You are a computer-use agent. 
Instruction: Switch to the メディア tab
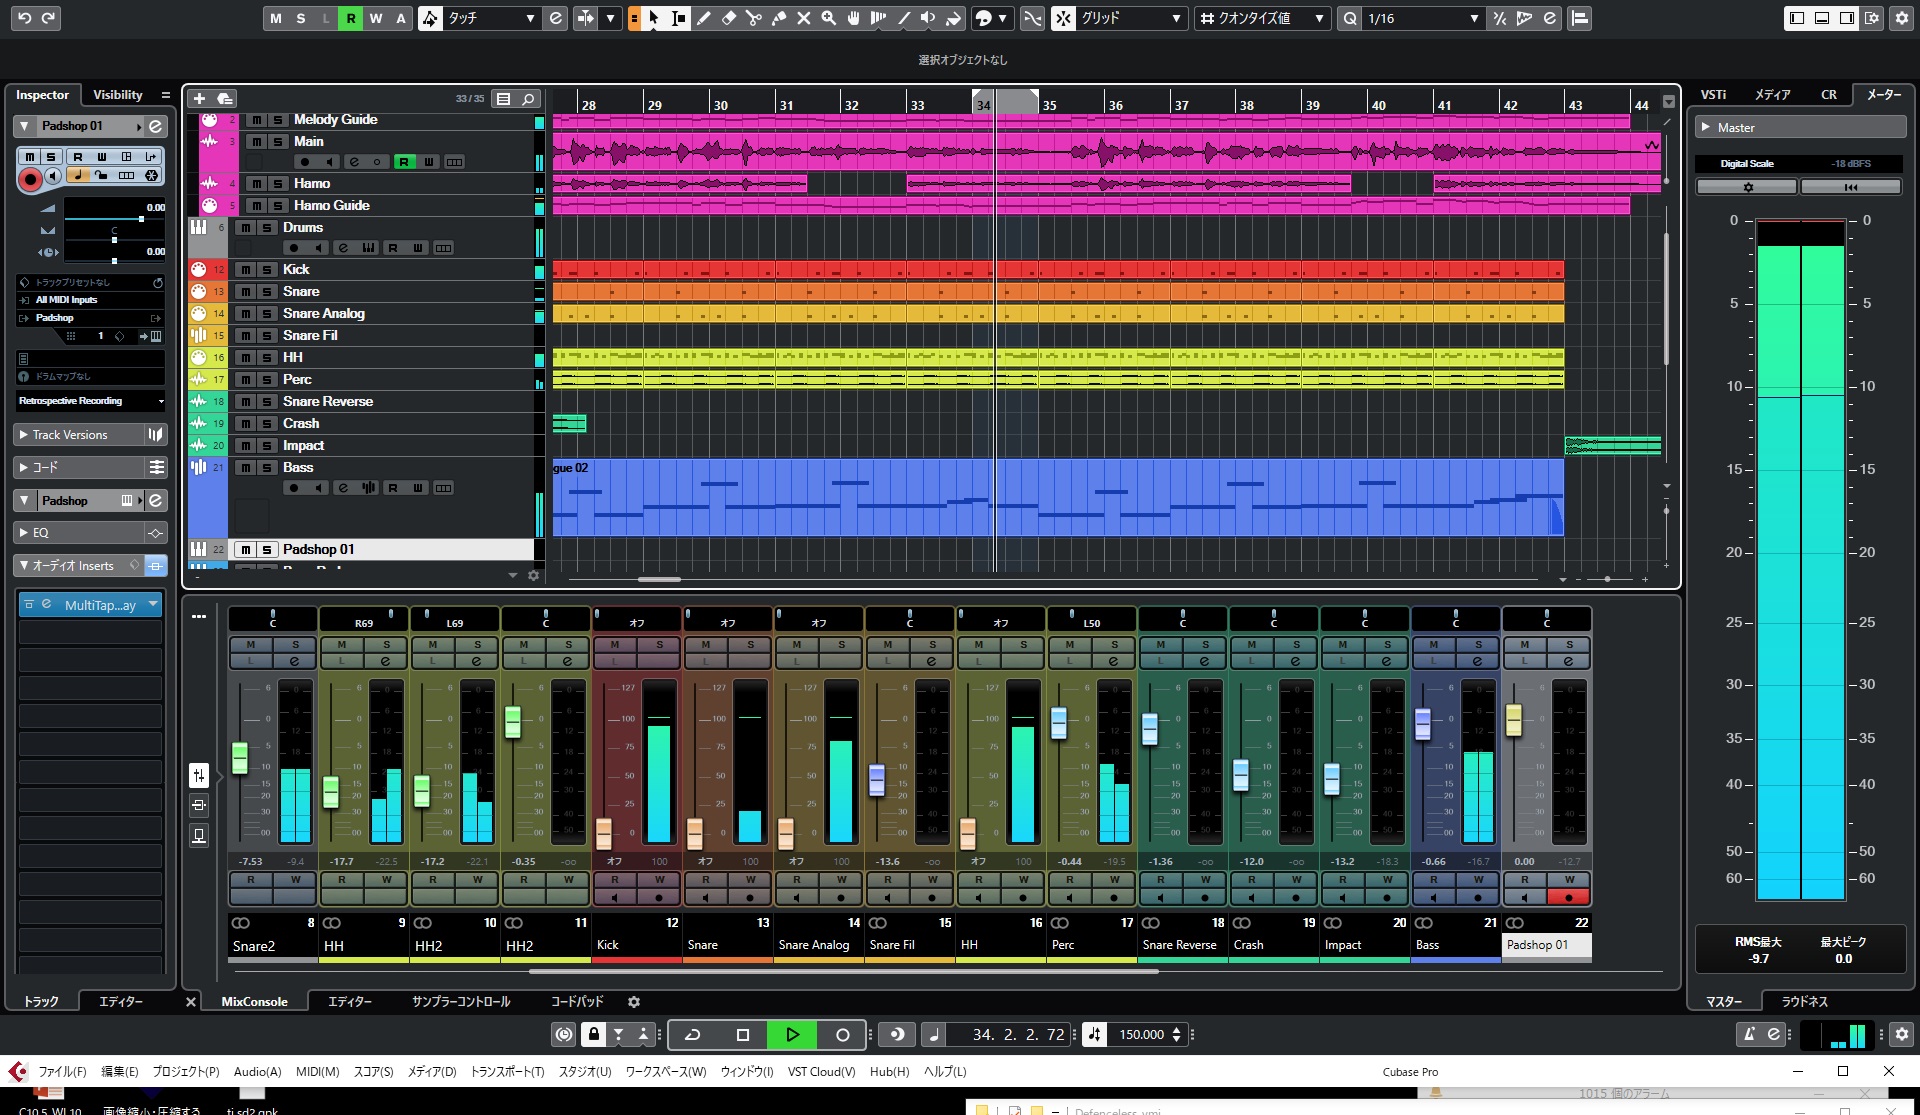pos(1772,95)
